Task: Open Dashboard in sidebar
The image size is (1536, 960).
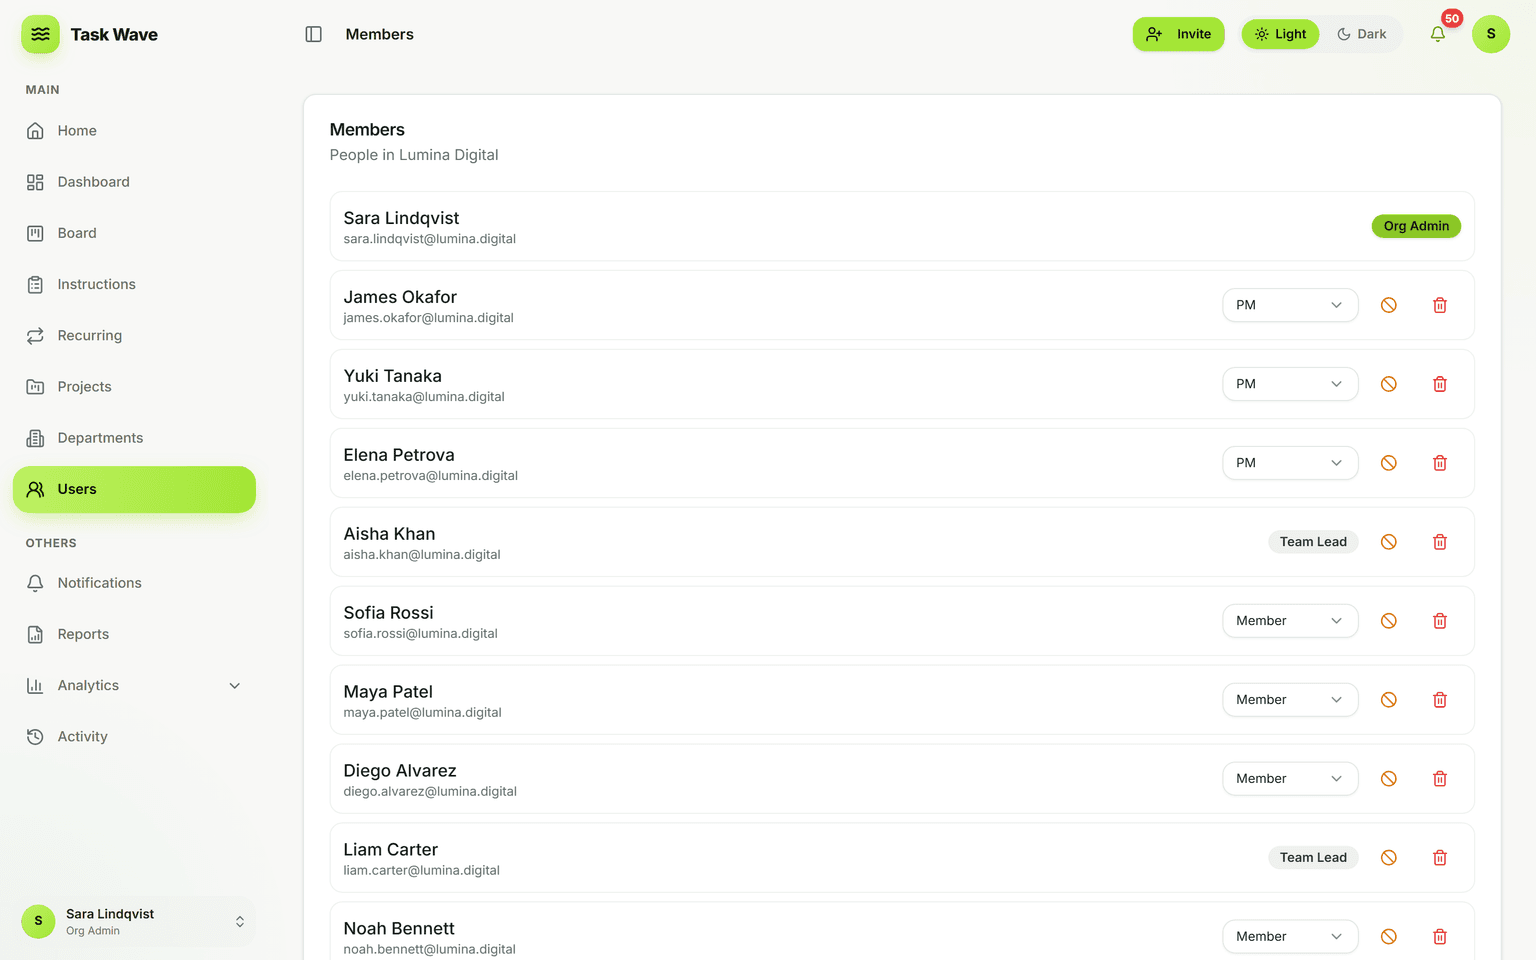Action: (x=134, y=182)
